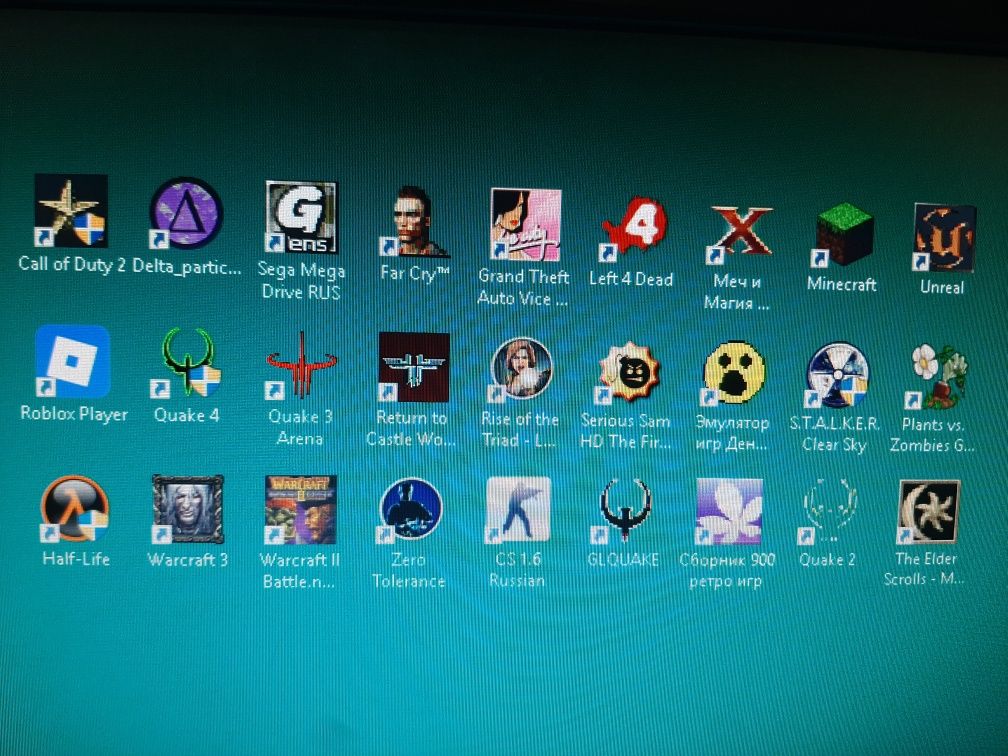The height and width of the screenshot is (756, 1008).
Task: Select the S.T.A.L.K.E.R. Clear Sky icon
Action: (836, 375)
